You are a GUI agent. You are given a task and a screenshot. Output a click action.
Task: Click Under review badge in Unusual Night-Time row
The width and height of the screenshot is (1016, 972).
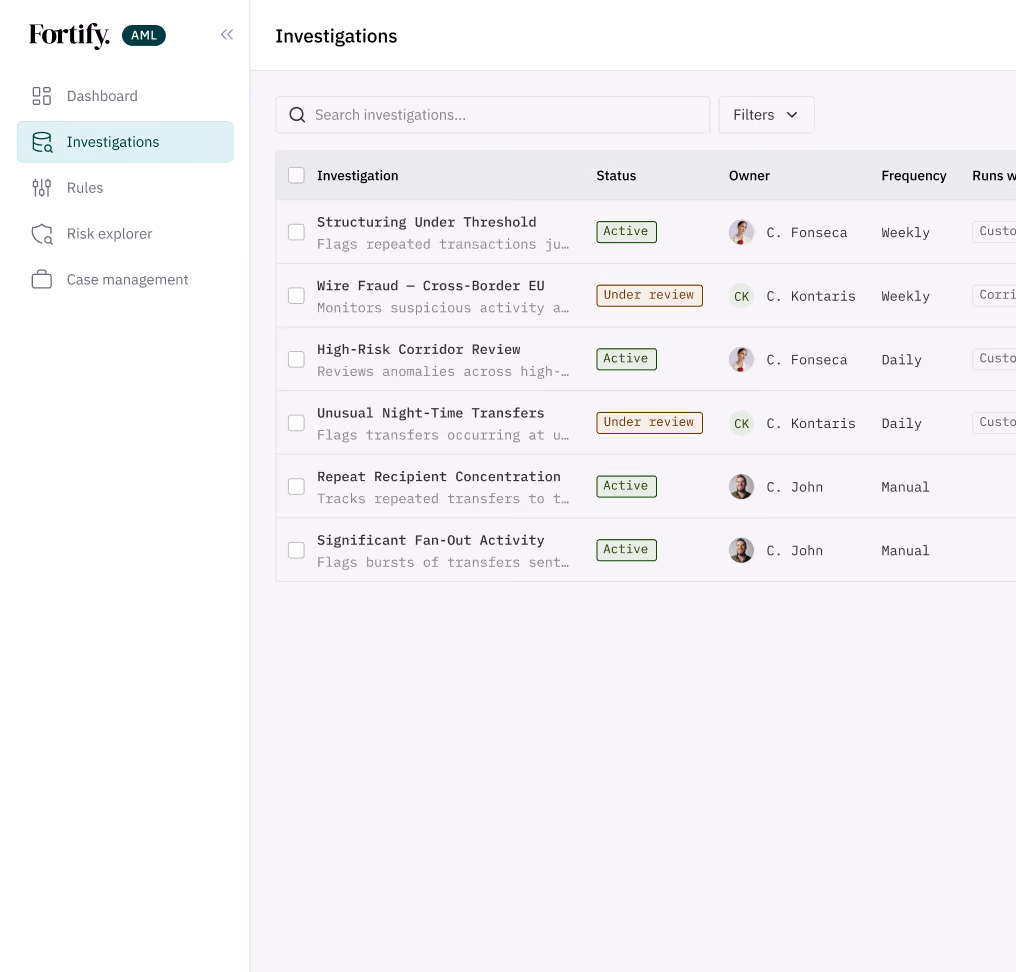click(649, 422)
